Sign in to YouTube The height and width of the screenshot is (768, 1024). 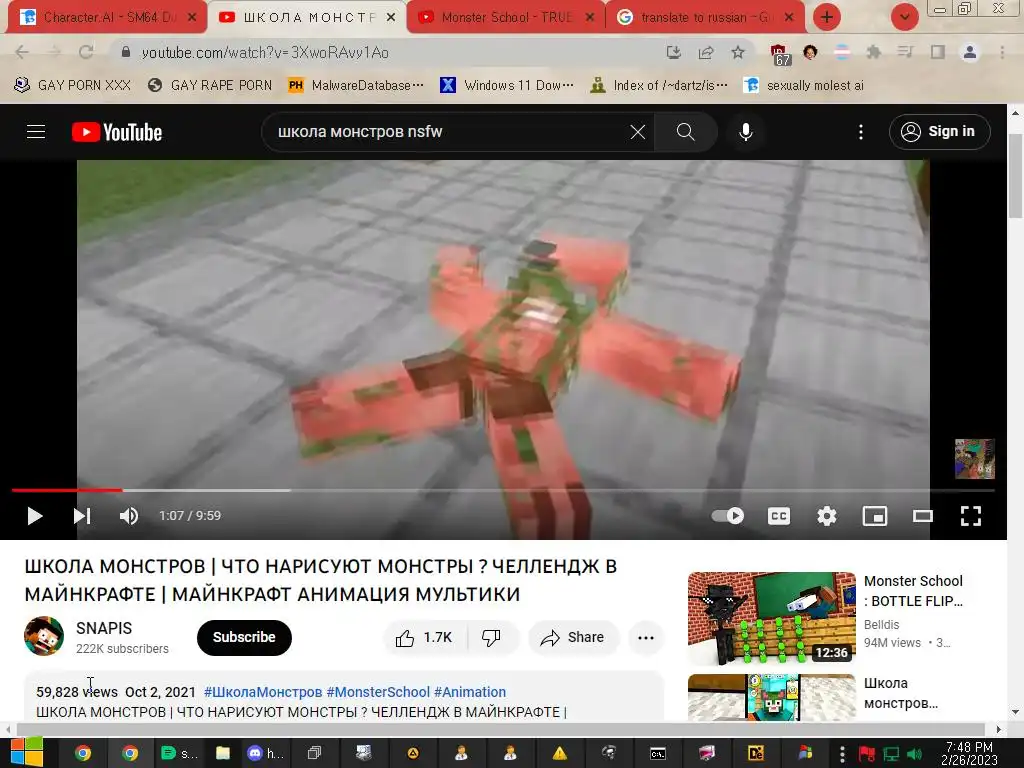pyautogui.click(x=939, y=132)
